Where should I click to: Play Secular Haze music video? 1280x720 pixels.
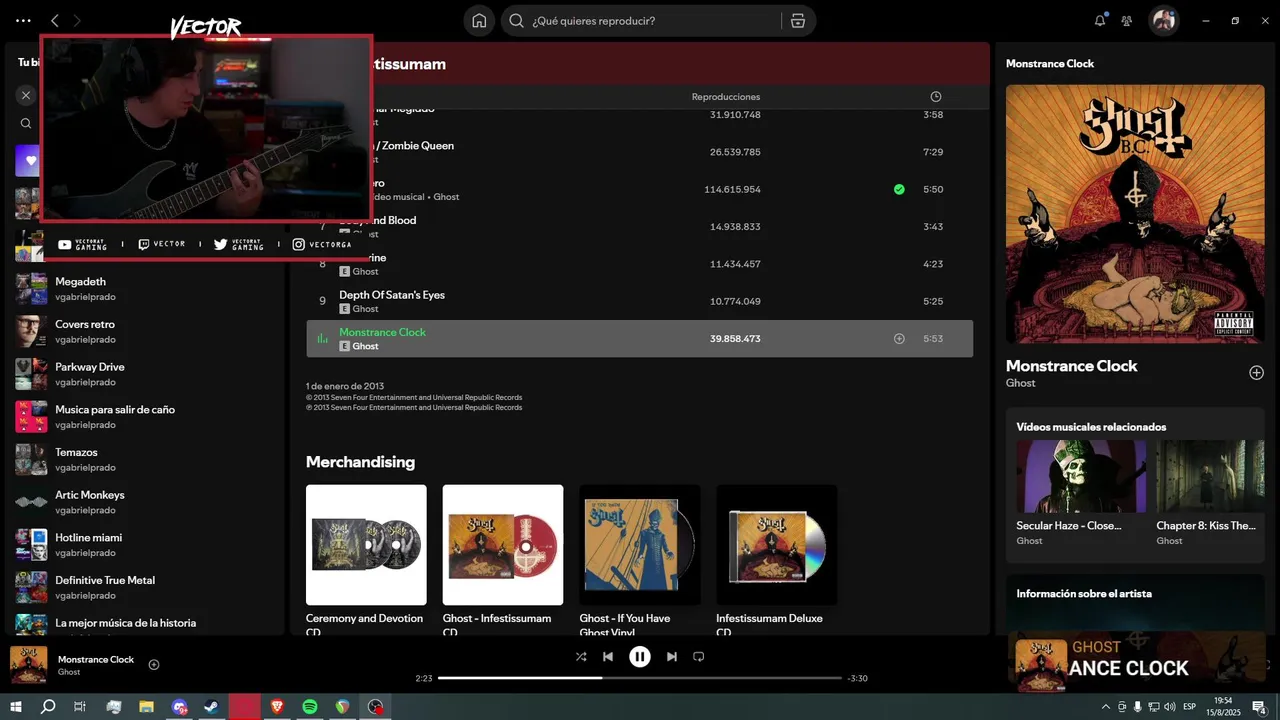point(1081,476)
